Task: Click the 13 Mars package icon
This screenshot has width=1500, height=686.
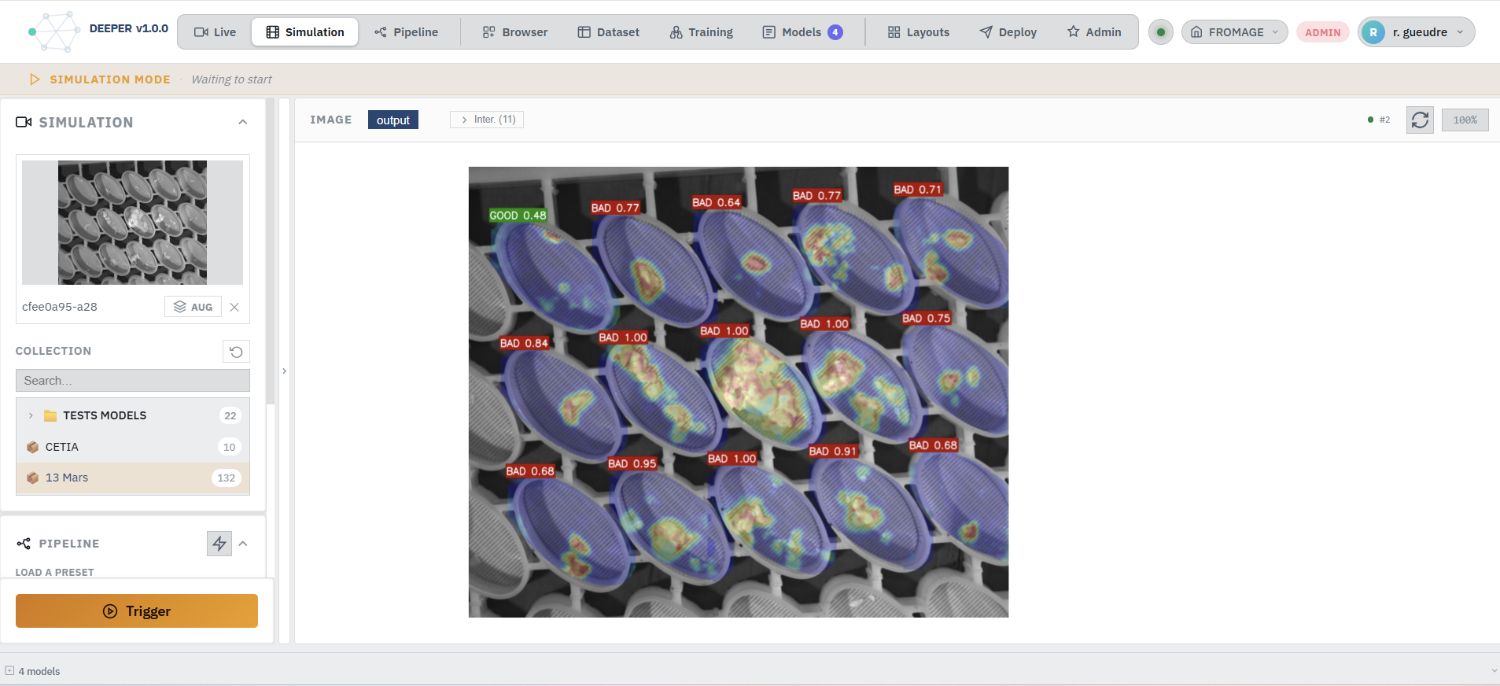Action: 32,478
